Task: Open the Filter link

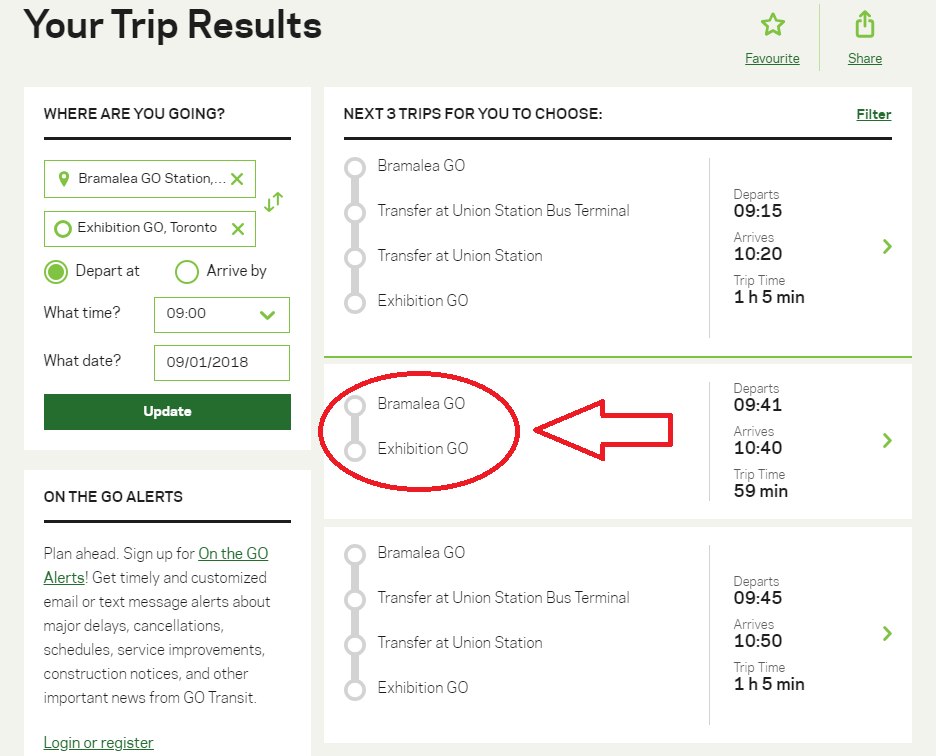Action: (x=873, y=114)
